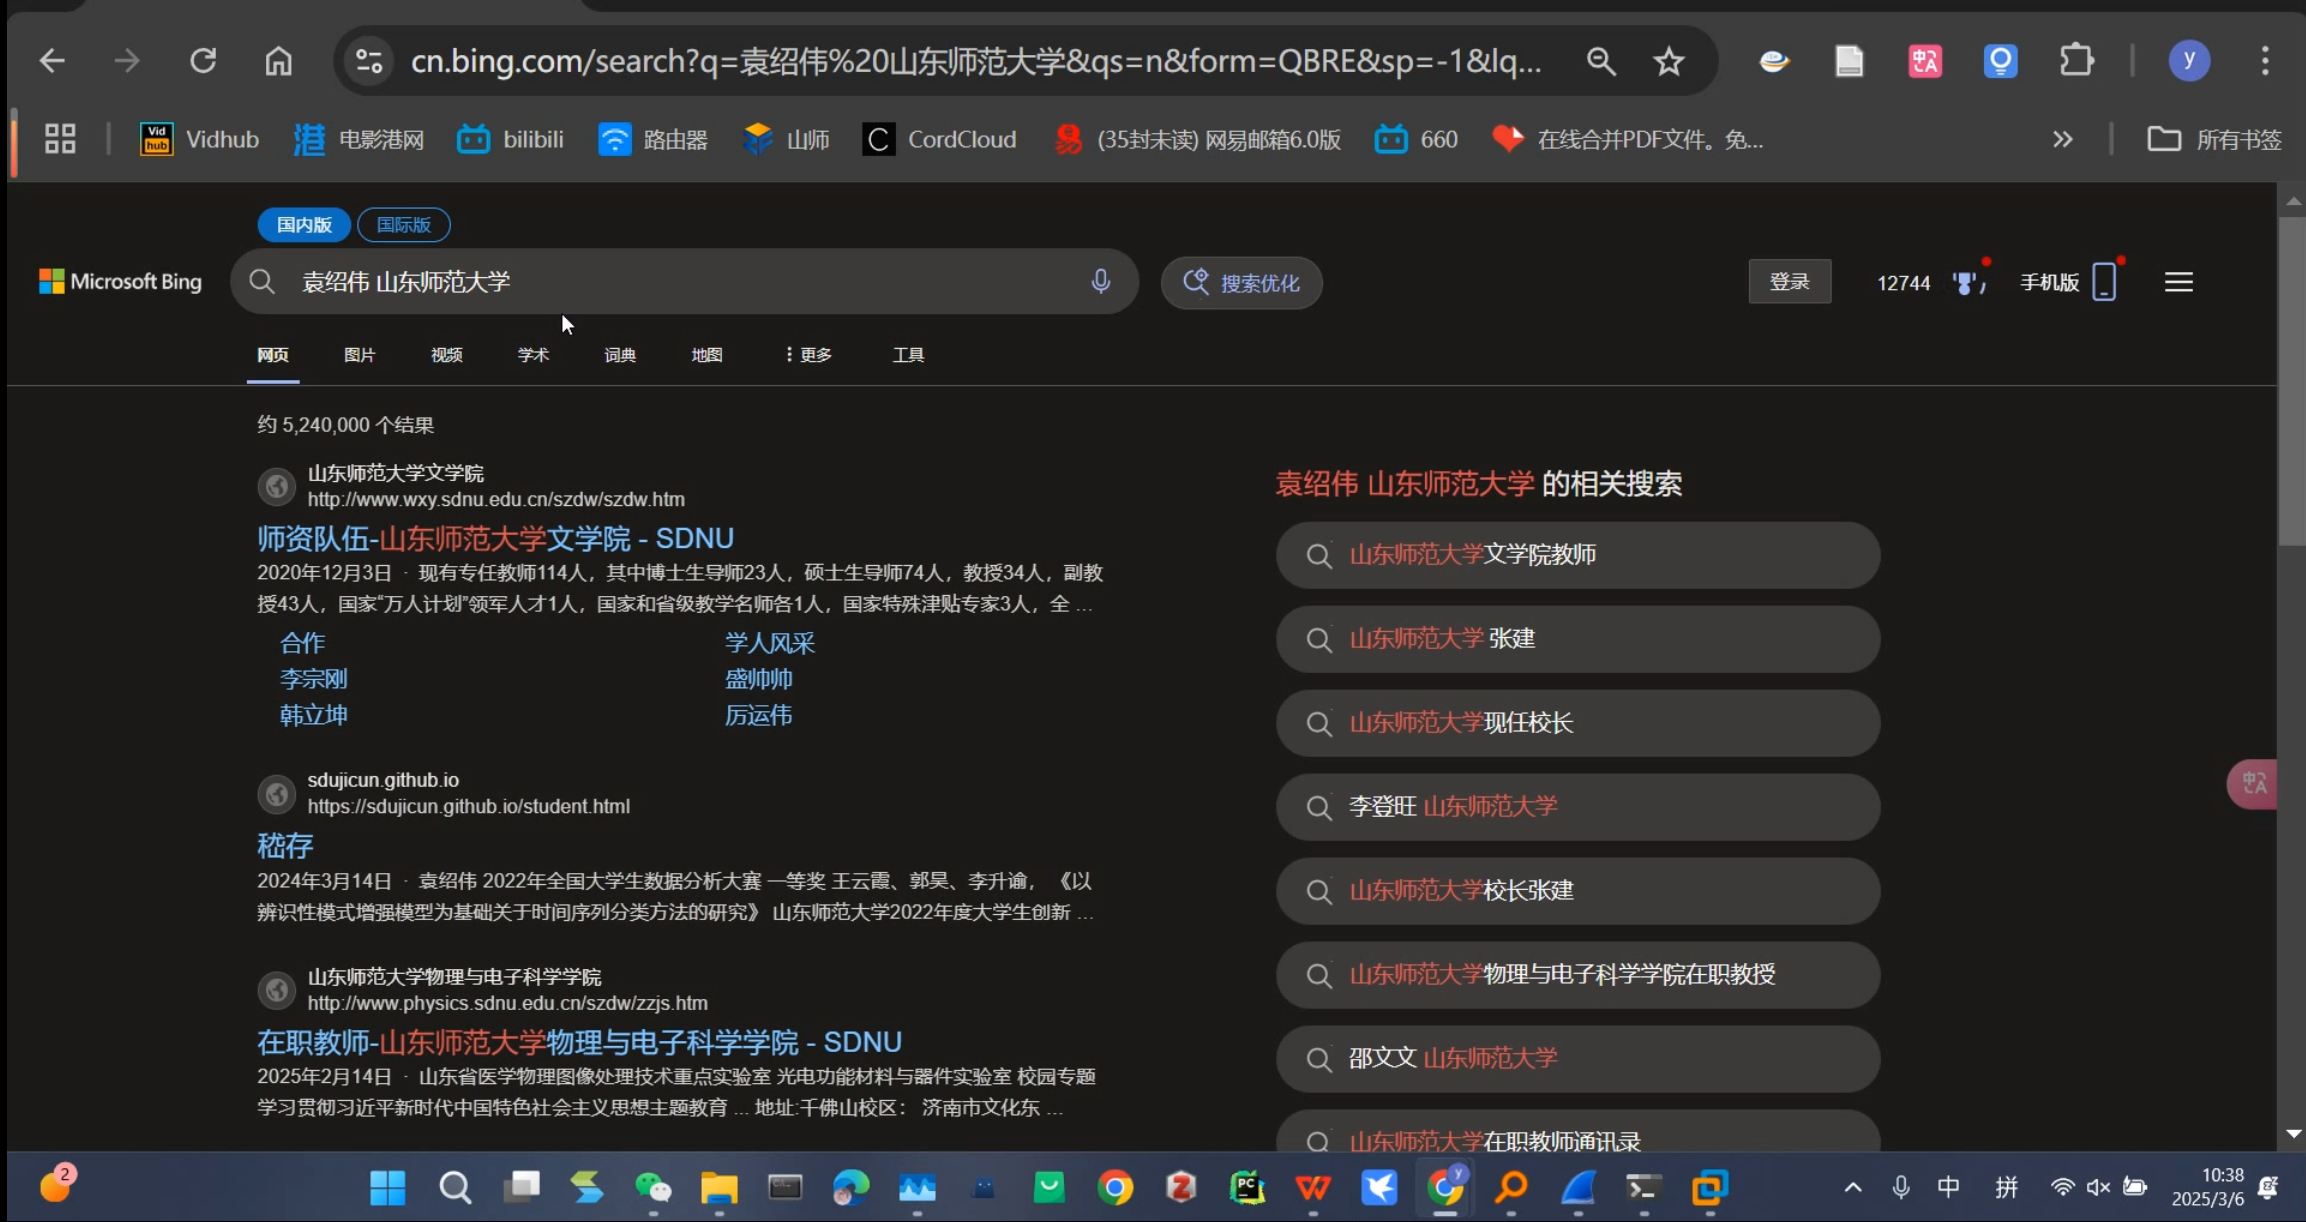Viewport: 2306px width, 1222px height.
Task: Show hidden system tray icons
Action: point(1852,1187)
